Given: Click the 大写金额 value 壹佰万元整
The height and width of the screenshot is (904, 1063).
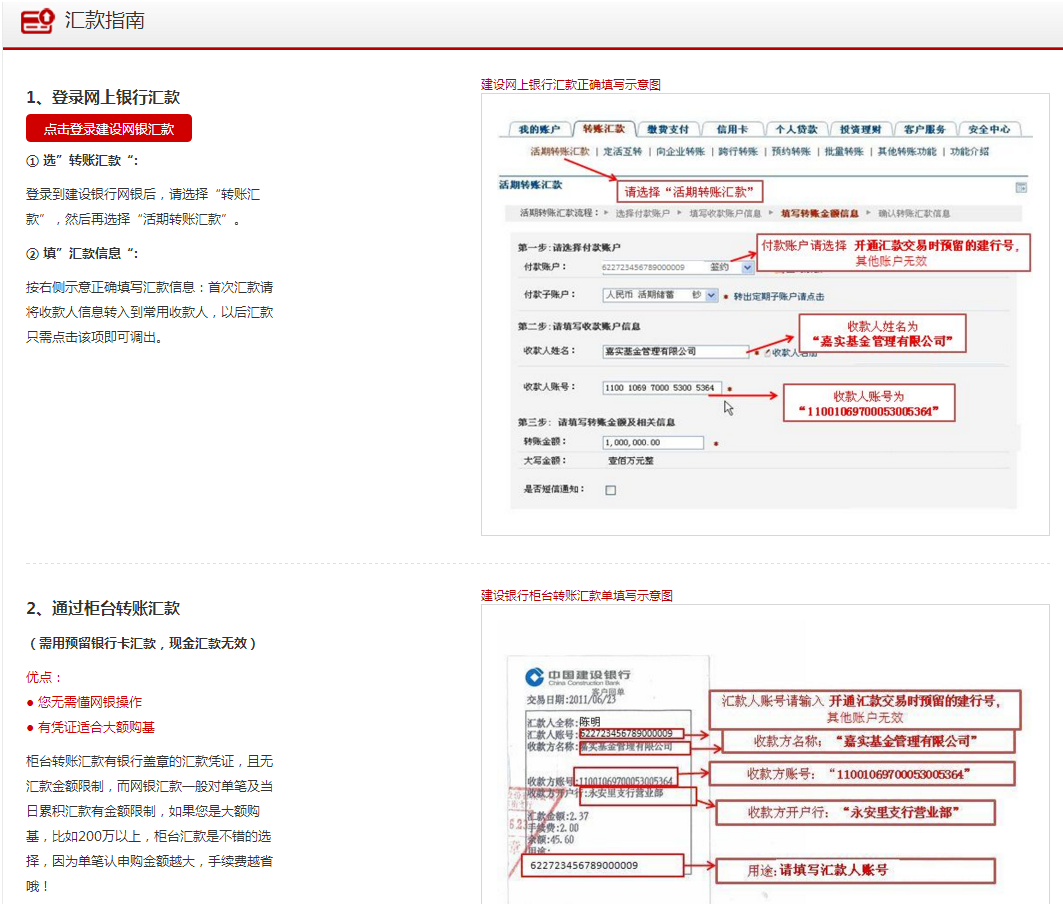Looking at the screenshot, I should pyautogui.click(x=630, y=460).
